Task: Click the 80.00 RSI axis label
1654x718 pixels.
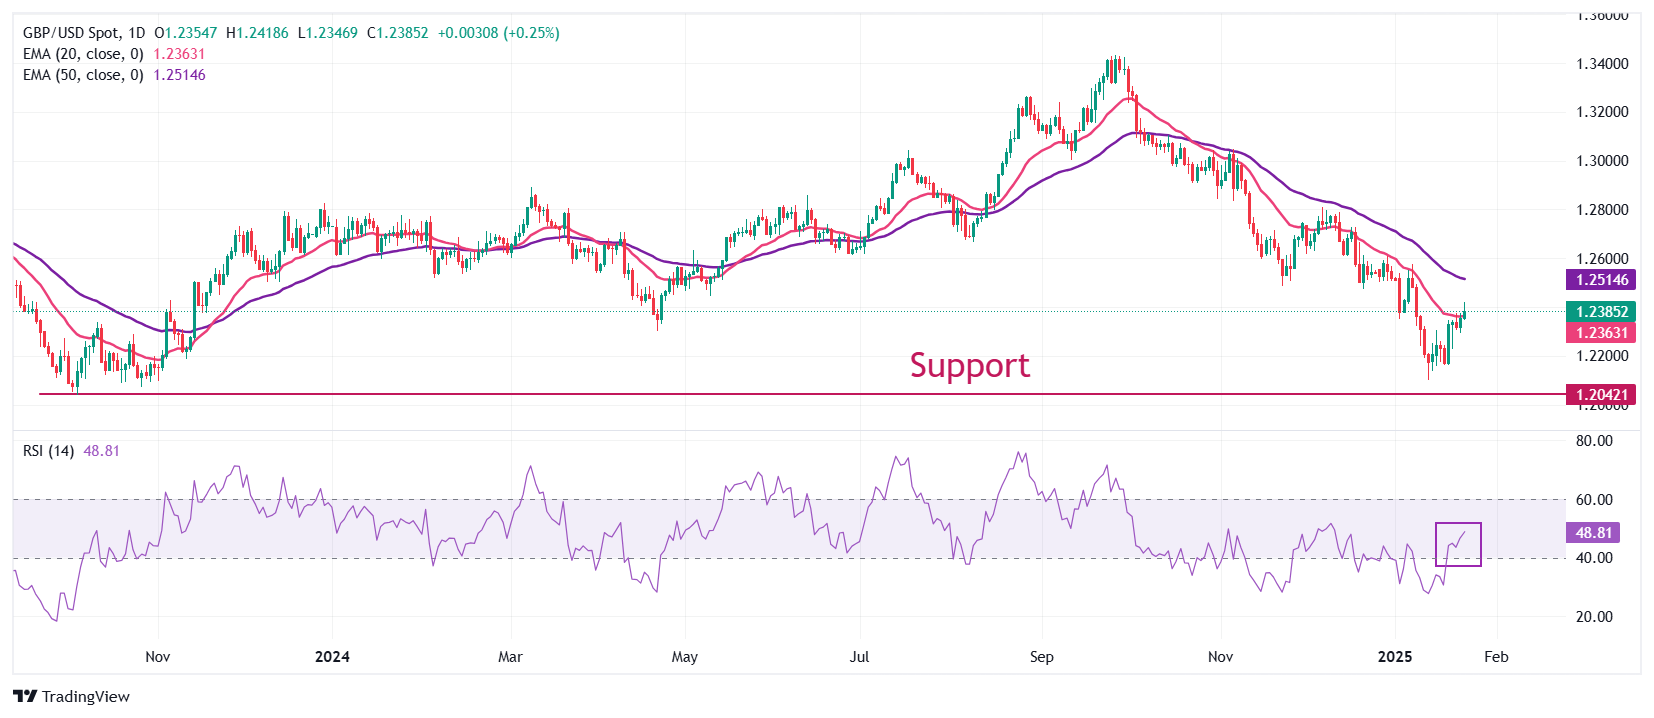Action: click(x=1594, y=441)
